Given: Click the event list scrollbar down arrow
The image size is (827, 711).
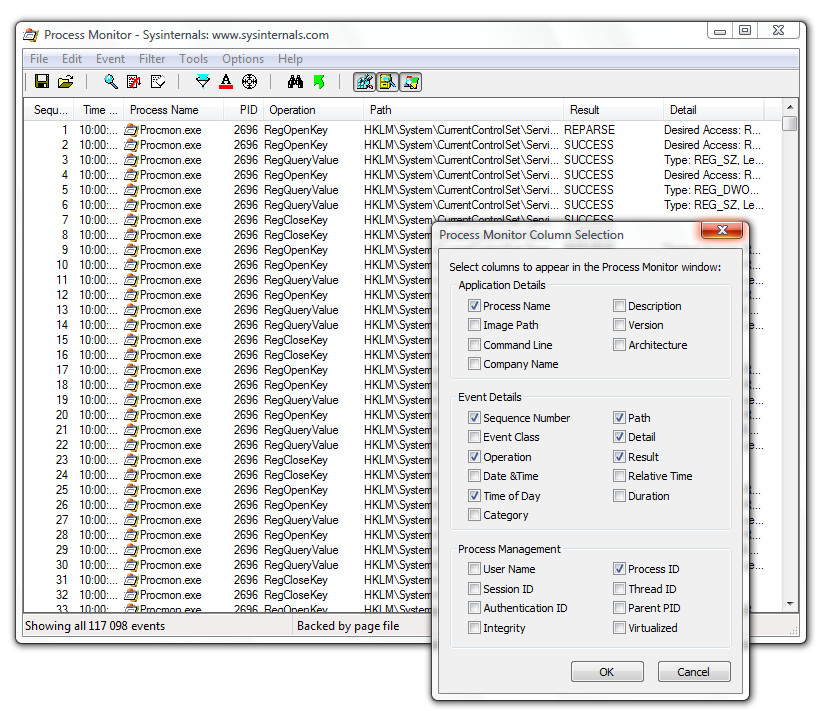Looking at the screenshot, I should [790, 604].
